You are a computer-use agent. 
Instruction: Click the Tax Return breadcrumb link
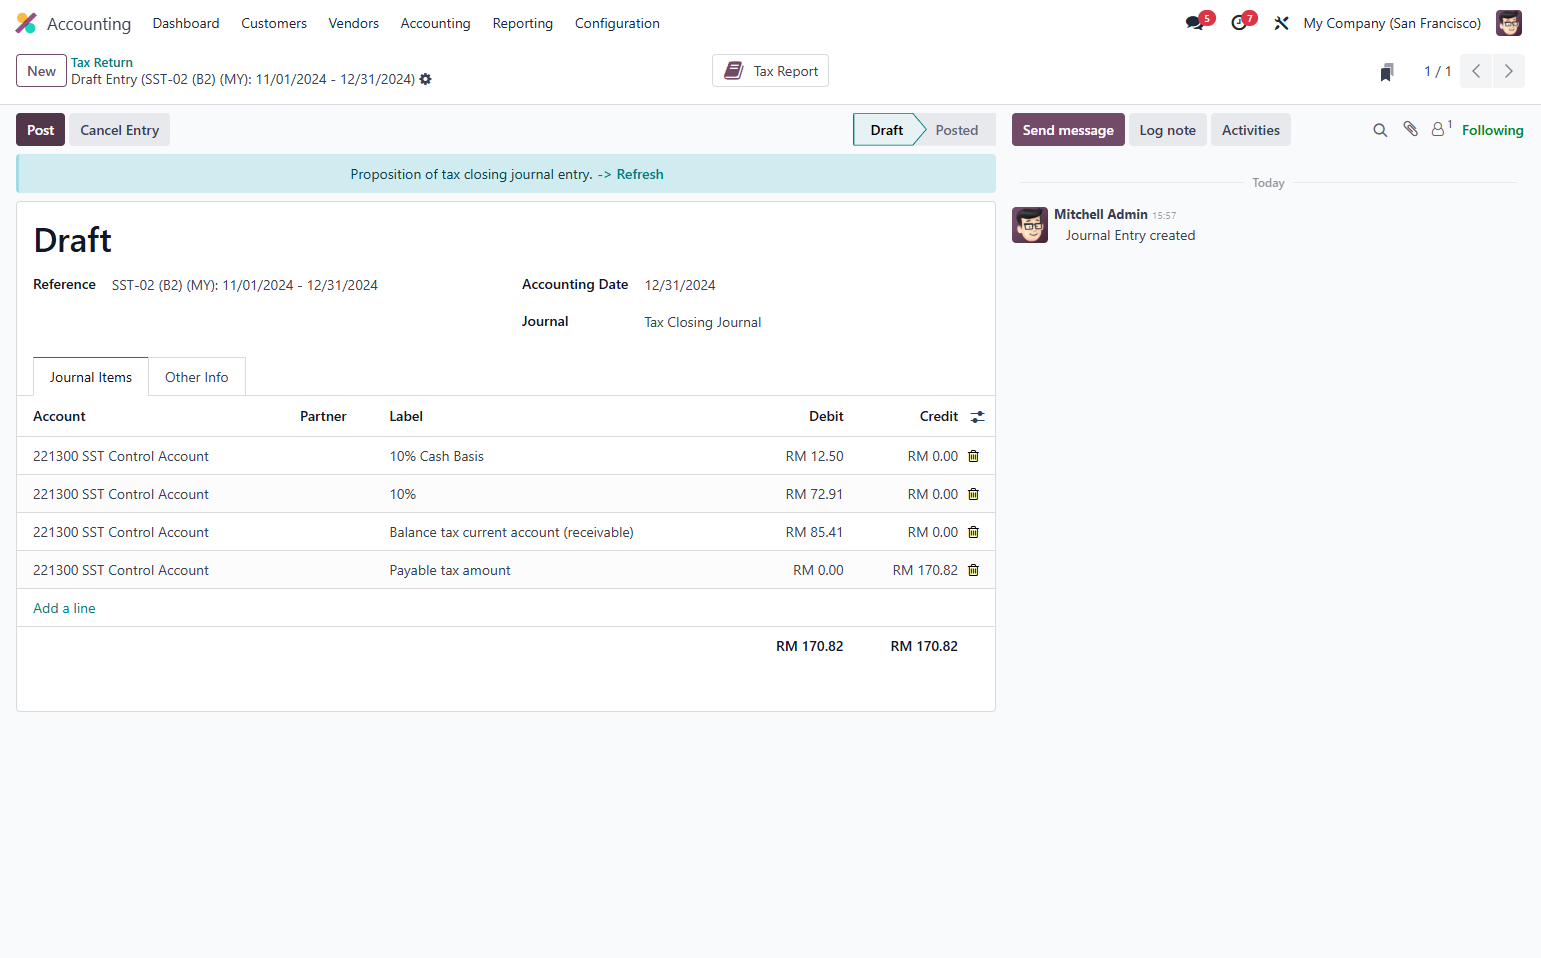point(102,62)
